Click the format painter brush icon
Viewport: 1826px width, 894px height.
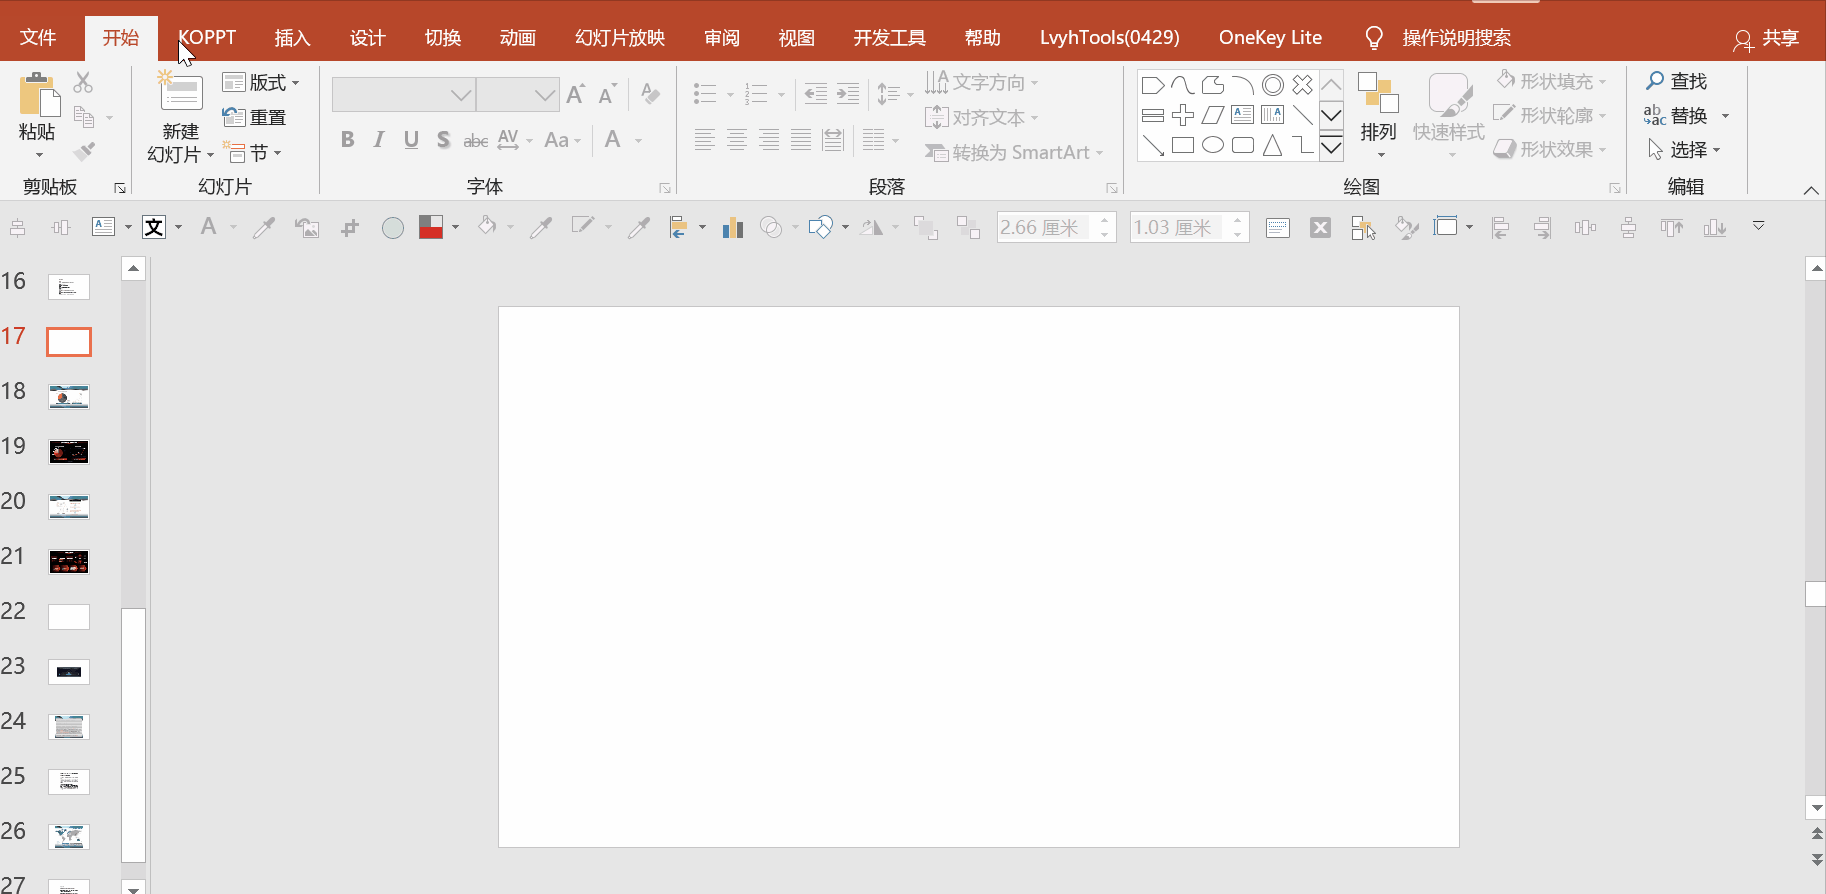(x=84, y=152)
